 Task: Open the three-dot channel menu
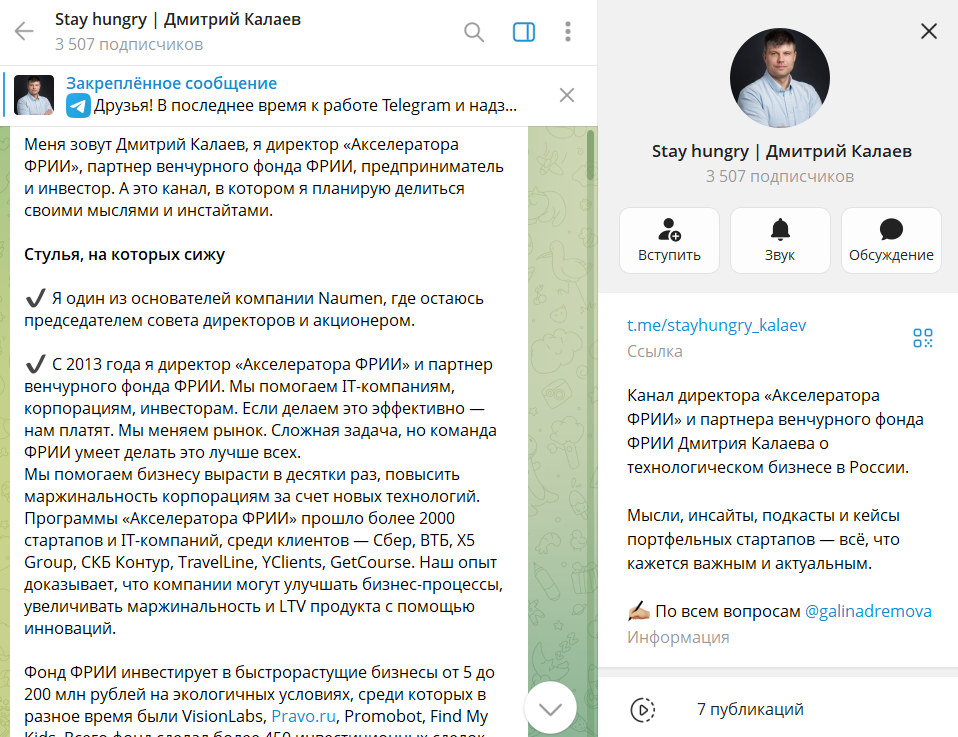click(568, 32)
